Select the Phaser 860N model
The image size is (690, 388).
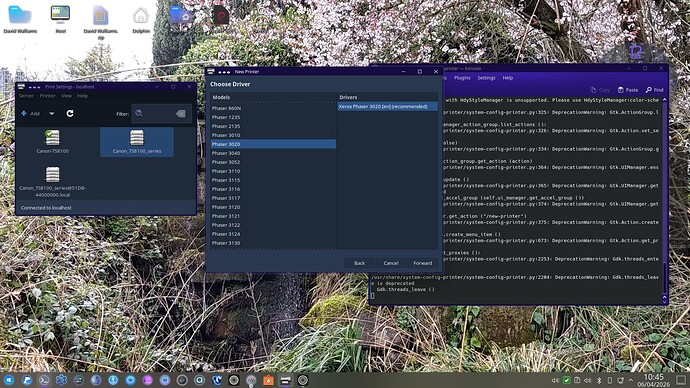pyautogui.click(x=273, y=108)
